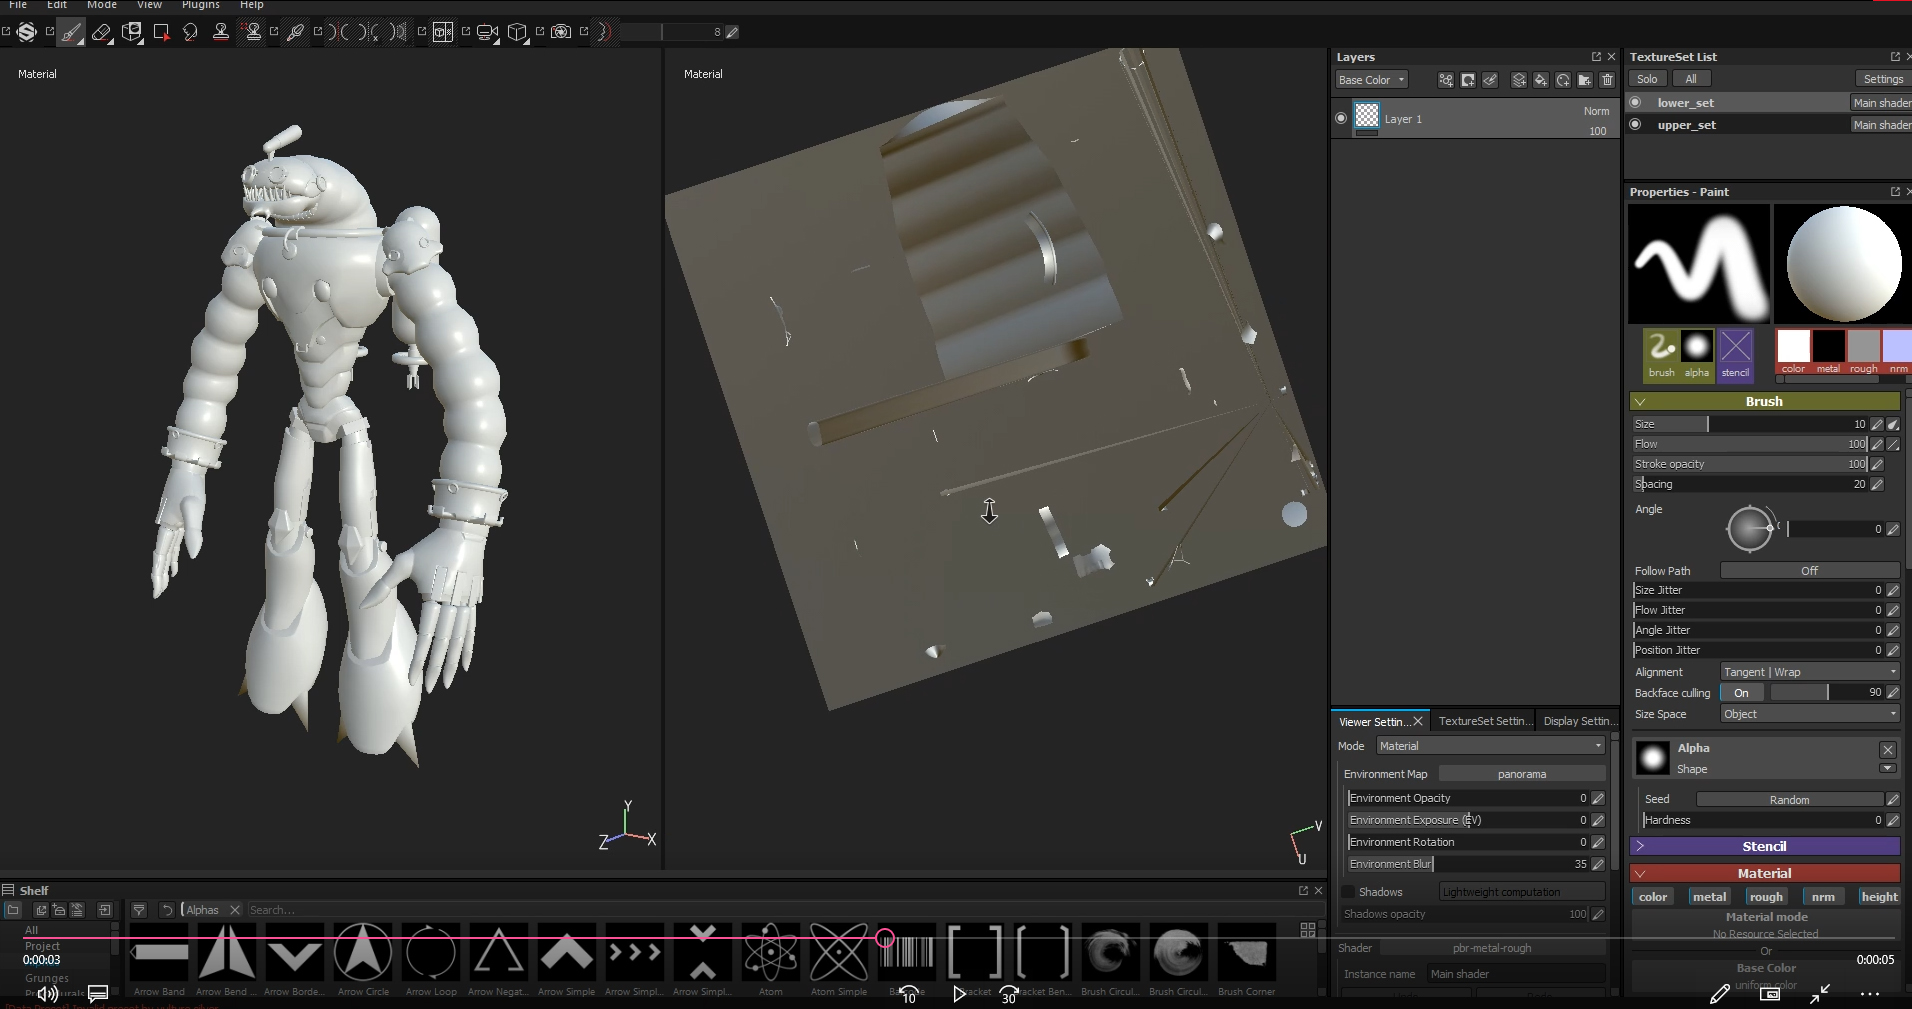Activate the Projection tool

tap(131, 32)
